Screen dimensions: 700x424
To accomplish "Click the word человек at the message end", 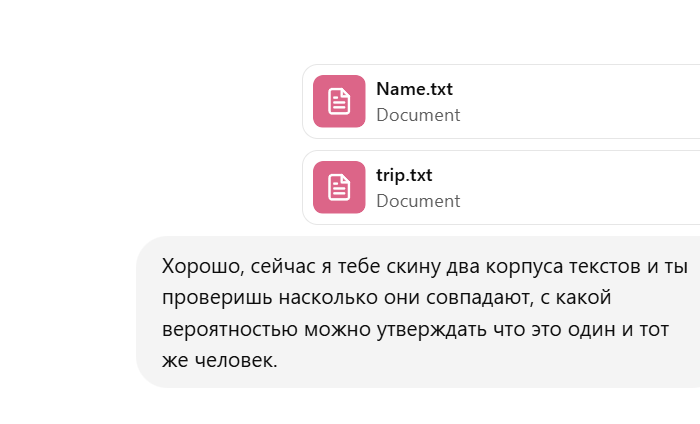I will (x=236, y=361).
